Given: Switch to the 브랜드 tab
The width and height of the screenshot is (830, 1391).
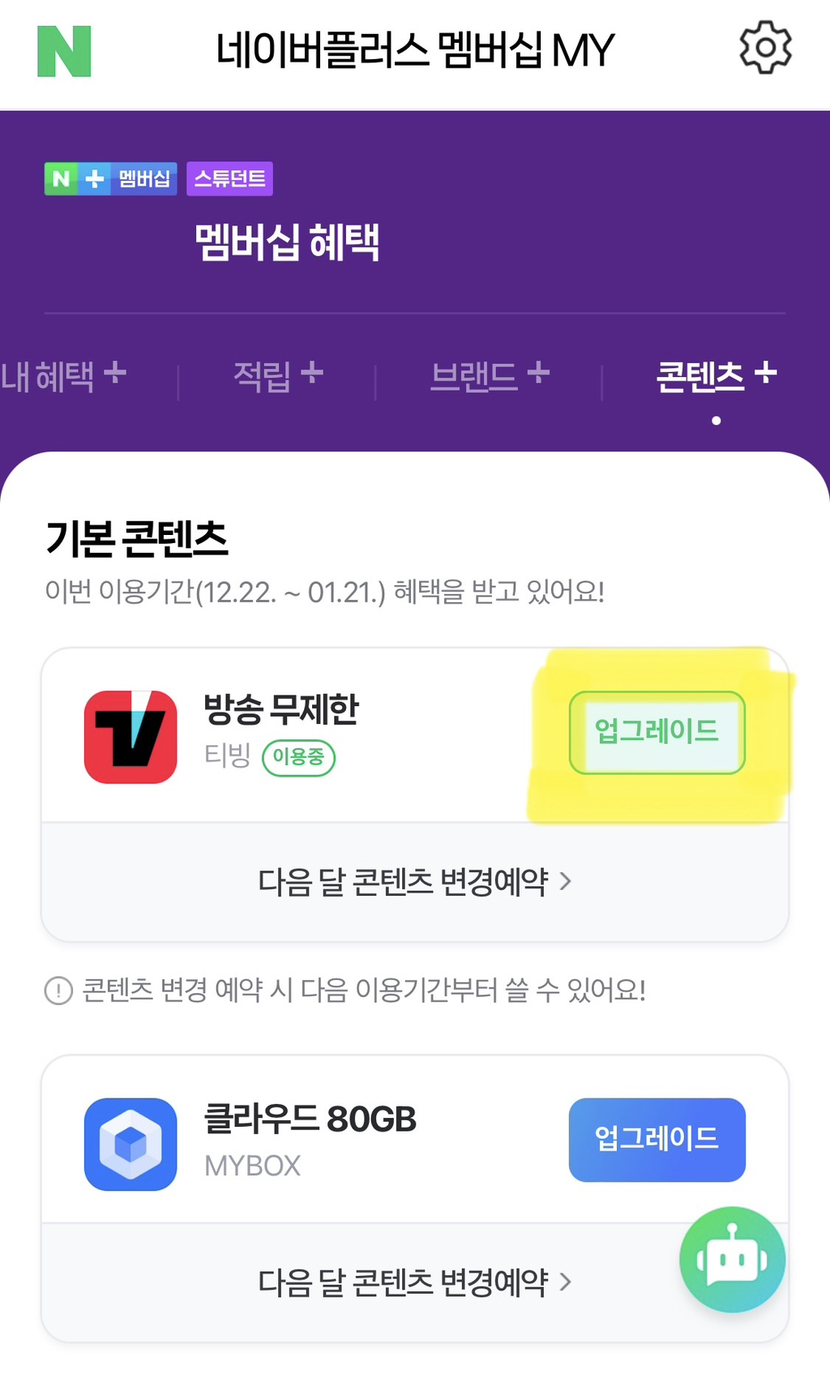Looking at the screenshot, I should coord(489,377).
